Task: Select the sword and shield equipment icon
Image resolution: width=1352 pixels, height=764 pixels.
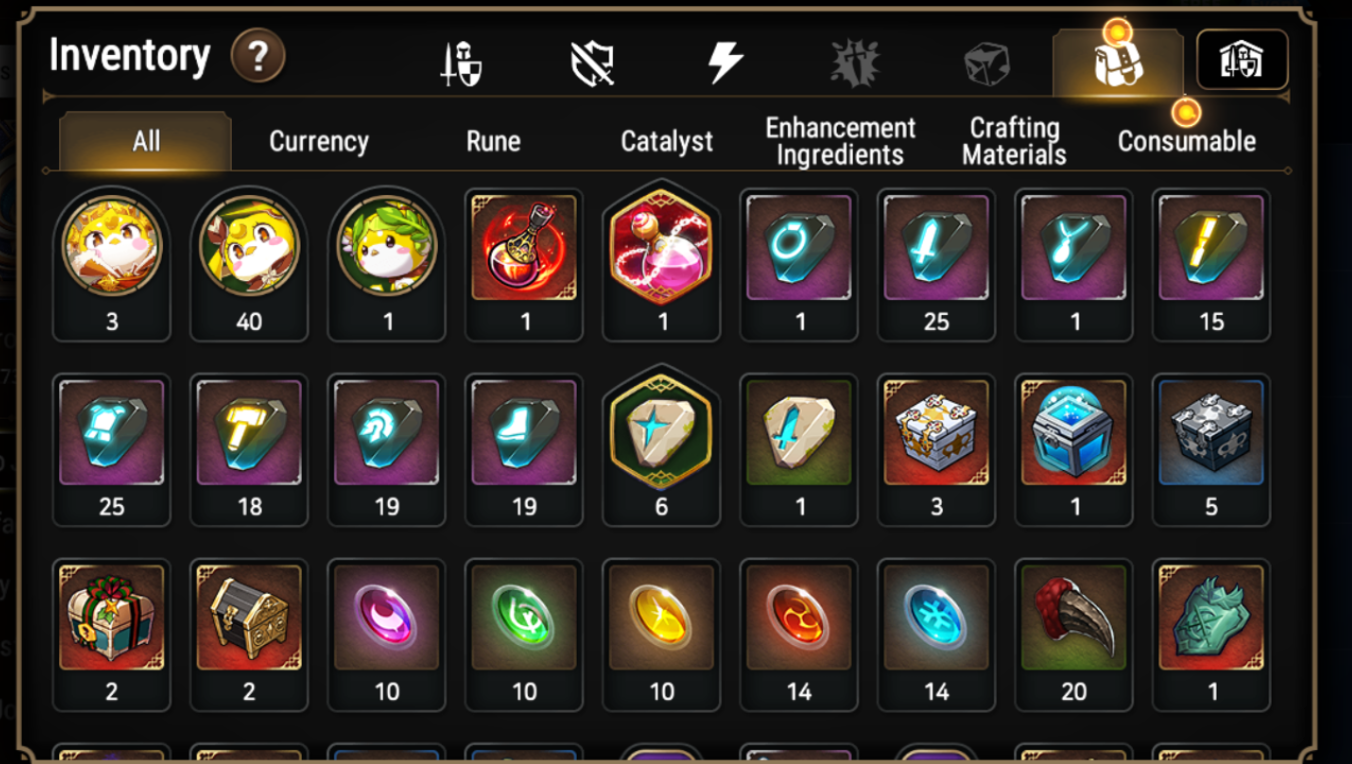Action: tap(462, 64)
